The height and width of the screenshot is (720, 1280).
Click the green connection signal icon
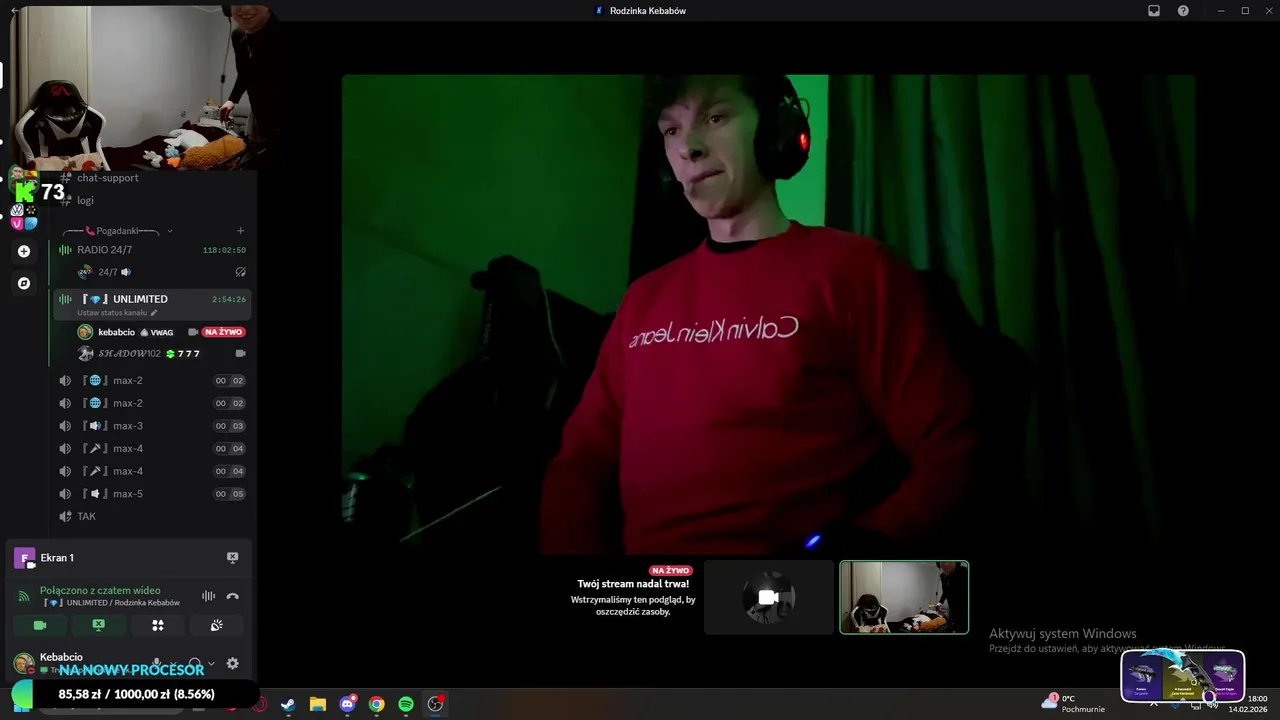click(23, 596)
